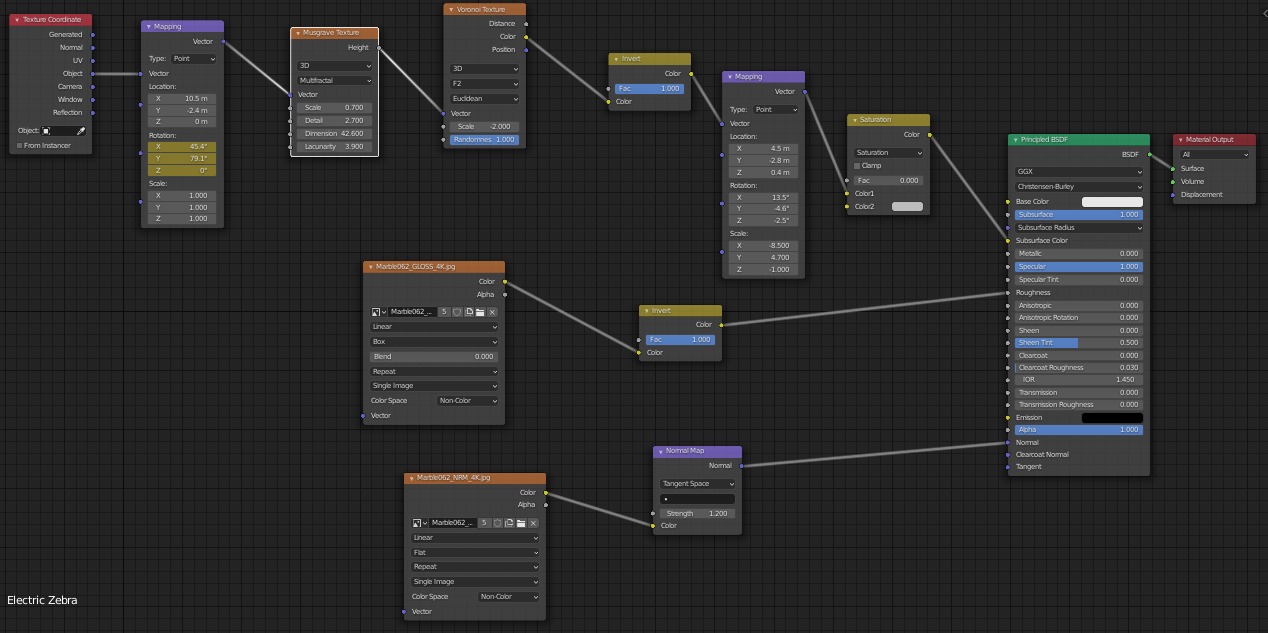Collapse the Musgrave Texture node
The width and height of the screenshot is (1268, 633).
298,33
